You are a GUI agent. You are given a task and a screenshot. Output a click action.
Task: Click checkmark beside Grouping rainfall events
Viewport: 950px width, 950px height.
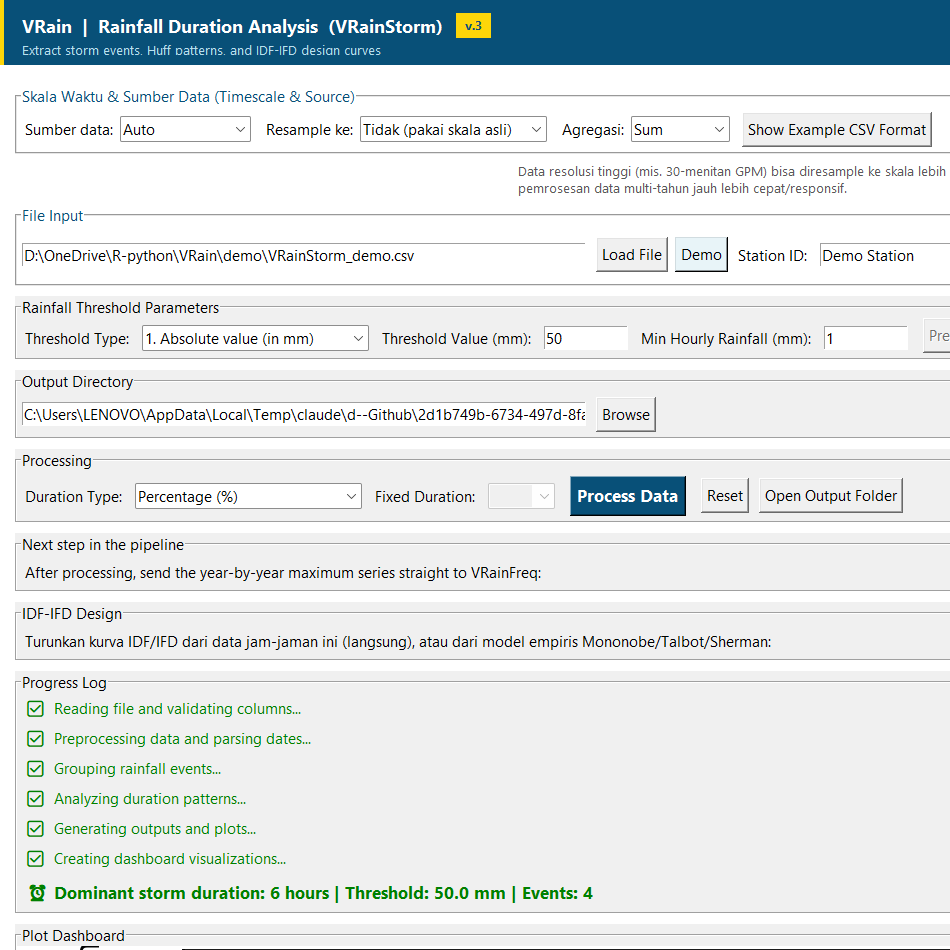pos(35,769)
